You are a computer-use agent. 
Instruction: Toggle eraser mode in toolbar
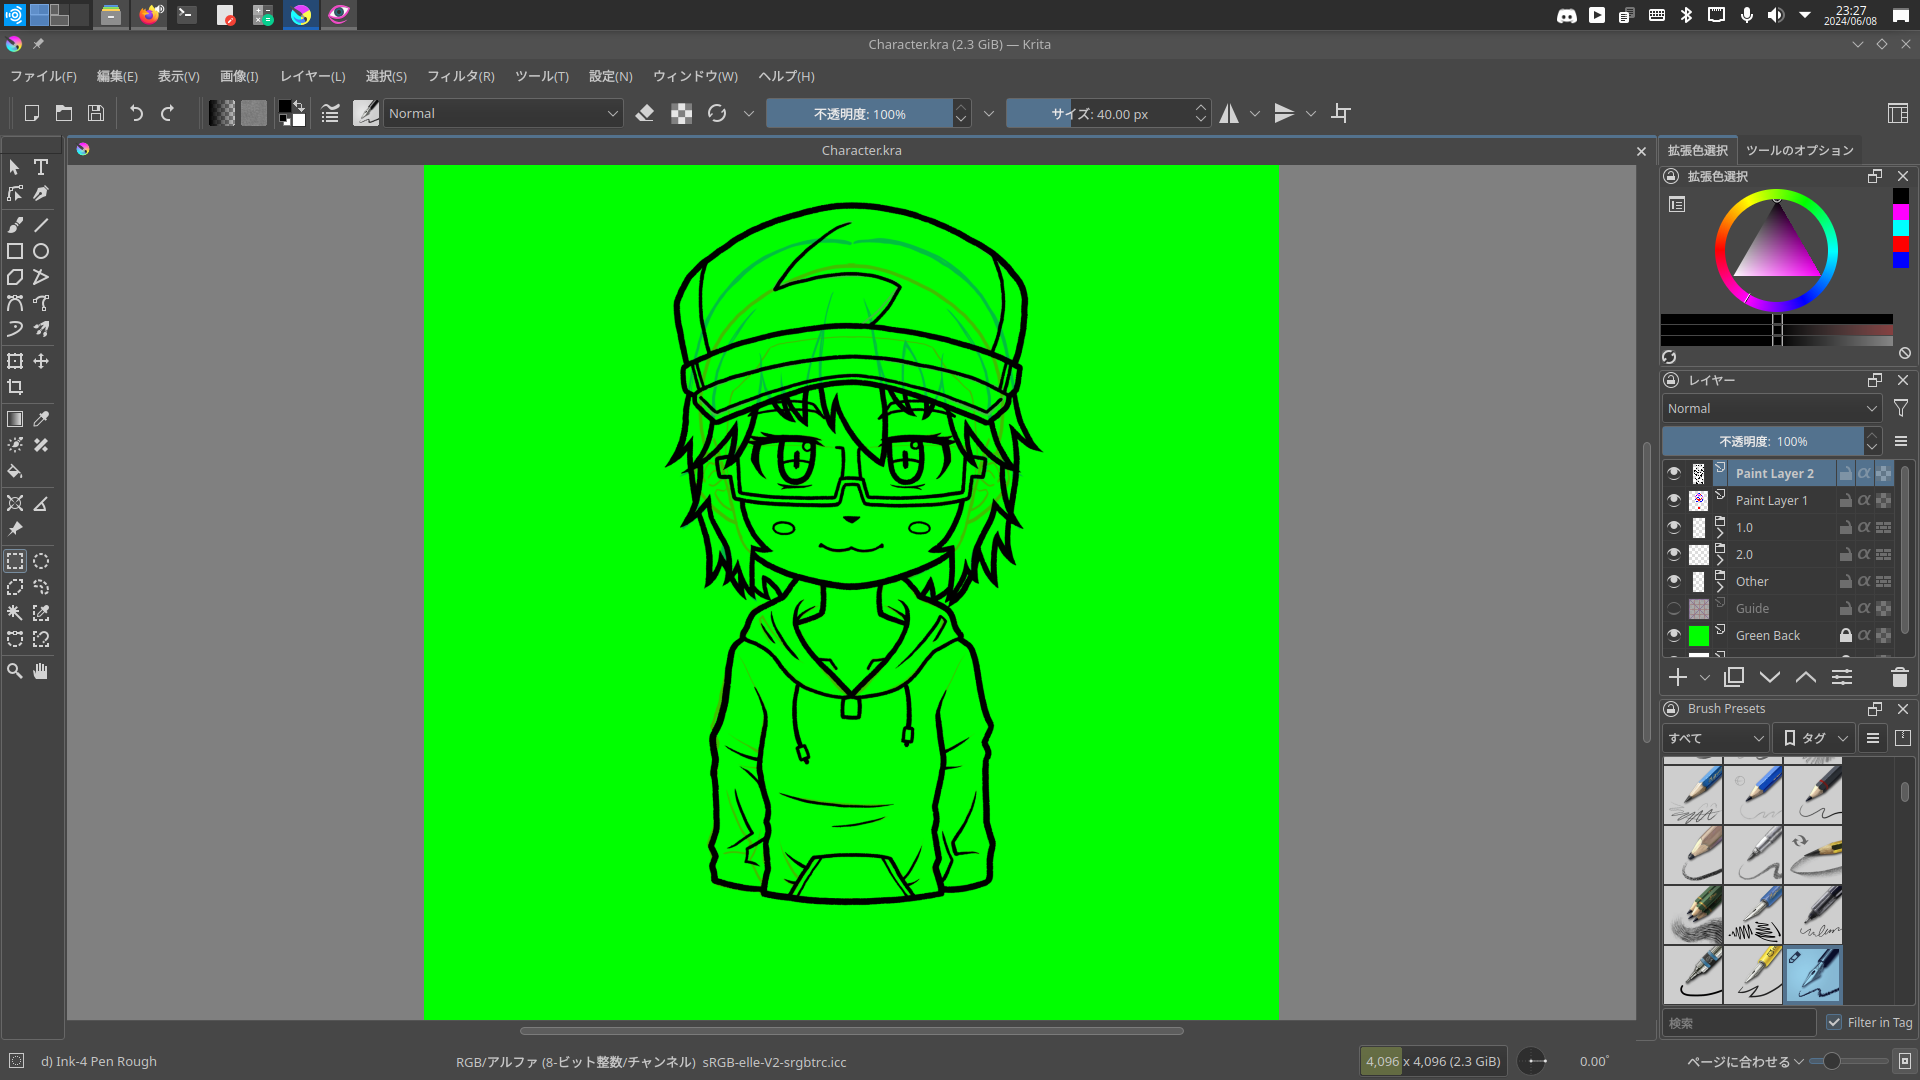(x=645, y=113)
